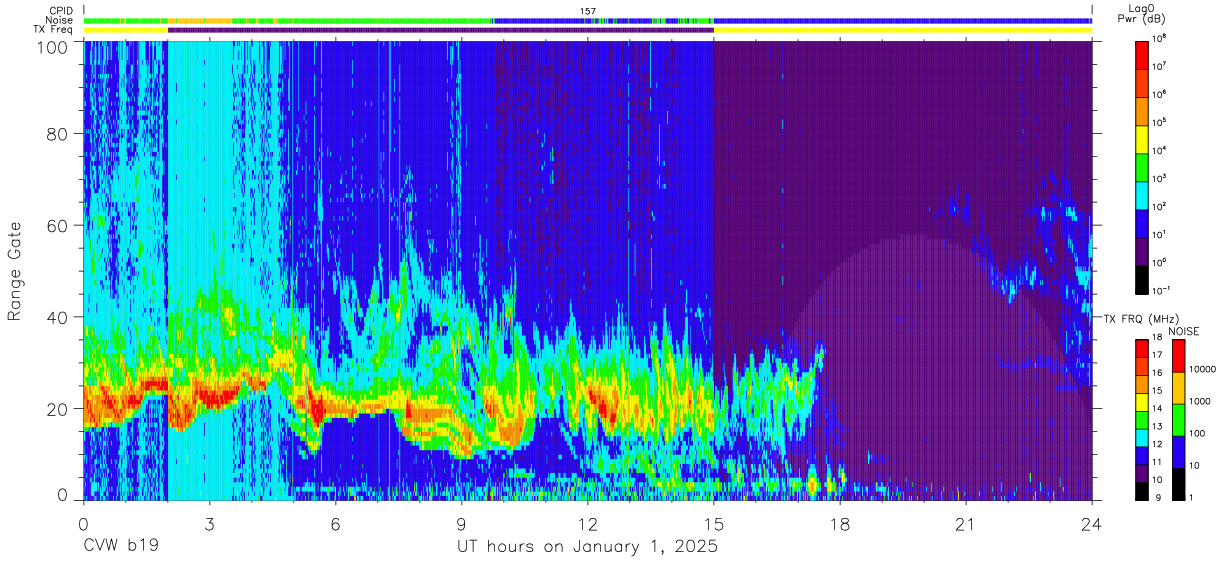Screen dimensions: 1228x567
Task: Click the '1000' label on the NOISE legend
Action: coord(1200,401)
